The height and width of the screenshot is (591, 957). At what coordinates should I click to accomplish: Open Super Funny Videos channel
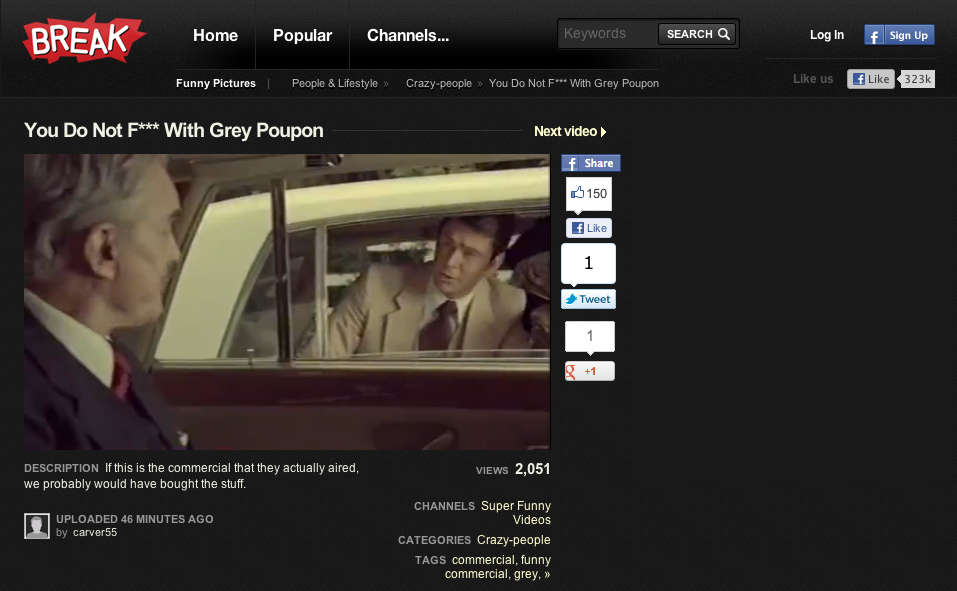[516, 513]
